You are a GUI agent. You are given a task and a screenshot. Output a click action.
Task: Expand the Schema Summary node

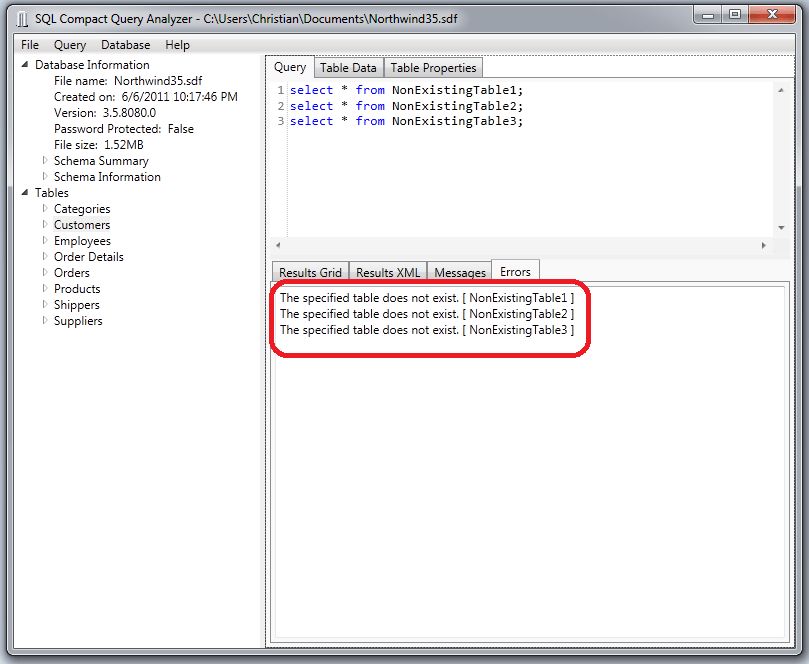[45, 160]
